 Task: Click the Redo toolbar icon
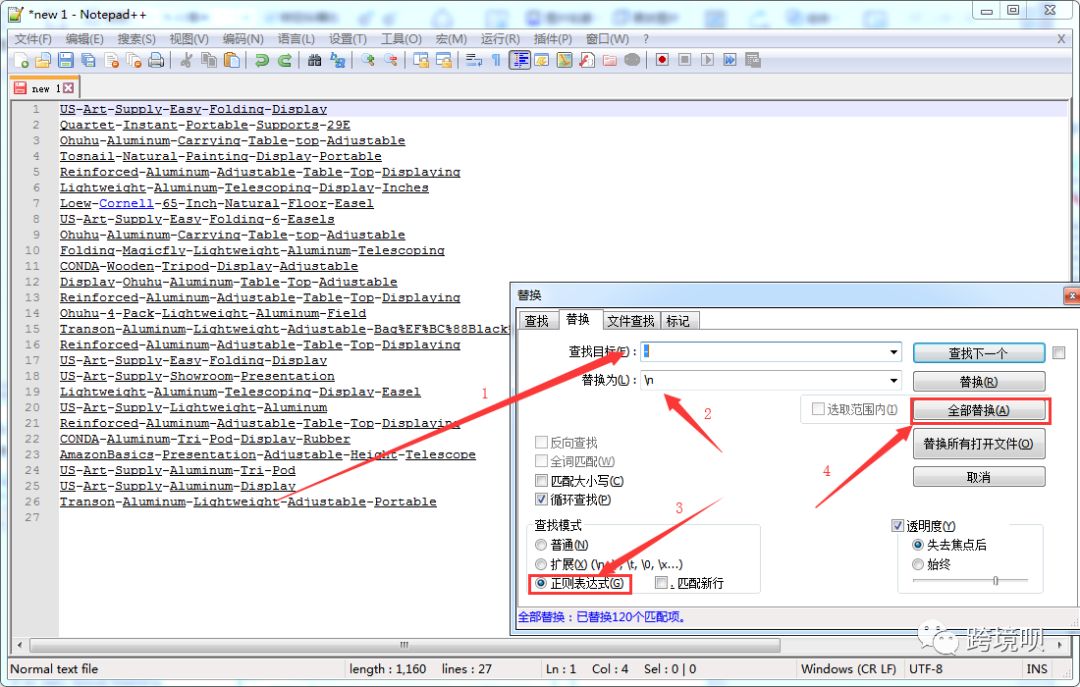point(284,61)
